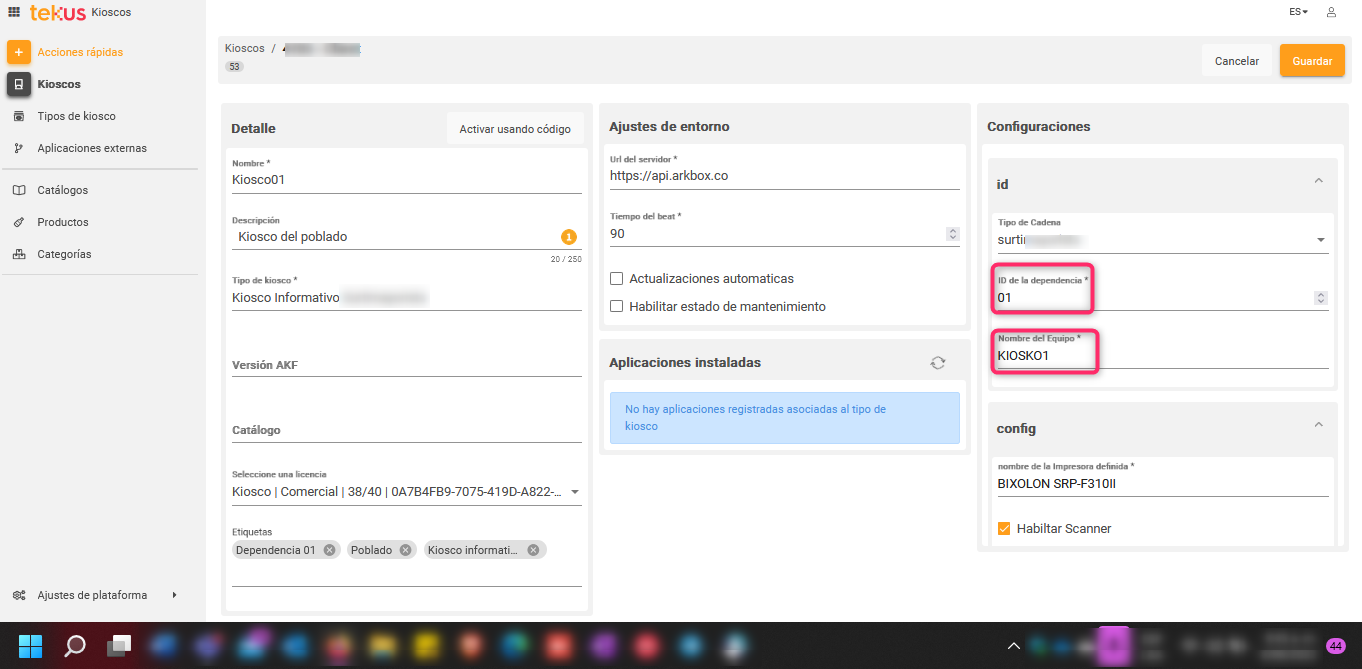
Task: Uncheck the Habilitar Scanner checkbox
Action: pos(1004,528)
